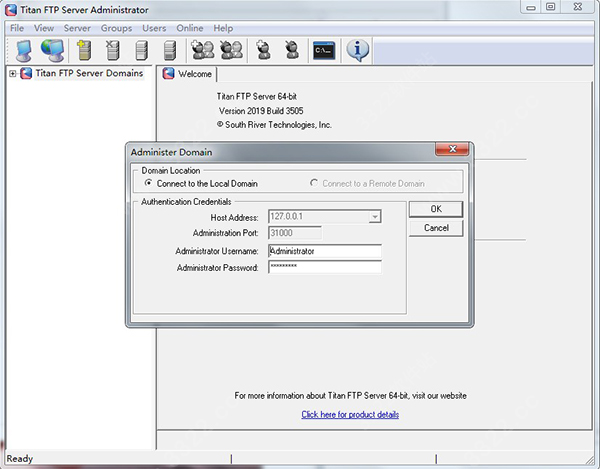Open the Groups menu
This screenshot has height=469, width=600.
click(x=116, y=28)
